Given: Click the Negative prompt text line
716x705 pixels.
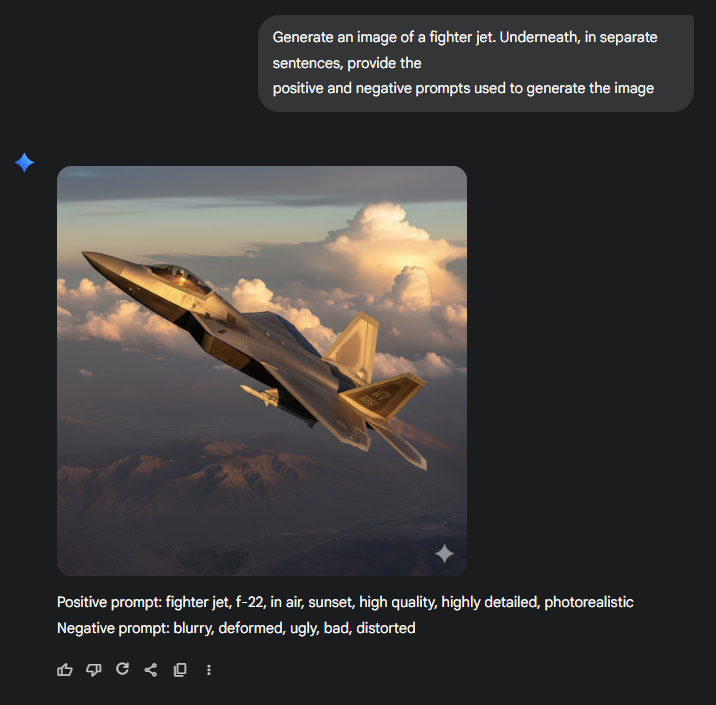Looking at the screenshot, I should (x=236, y=628).
